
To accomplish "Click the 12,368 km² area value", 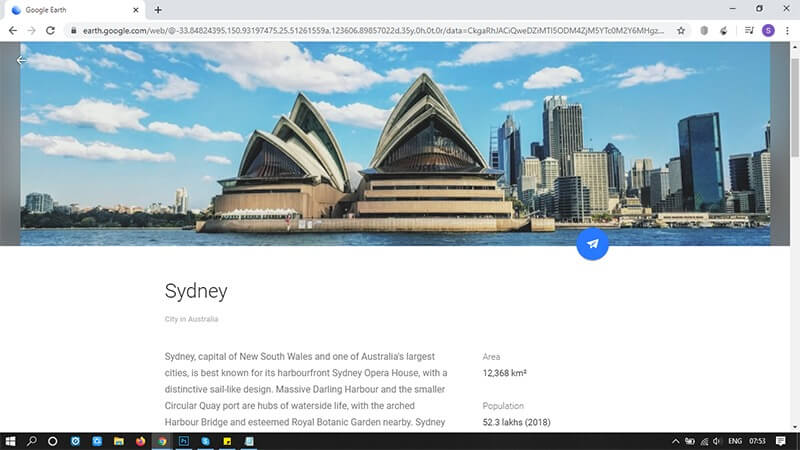I will [x=505, y=373].
